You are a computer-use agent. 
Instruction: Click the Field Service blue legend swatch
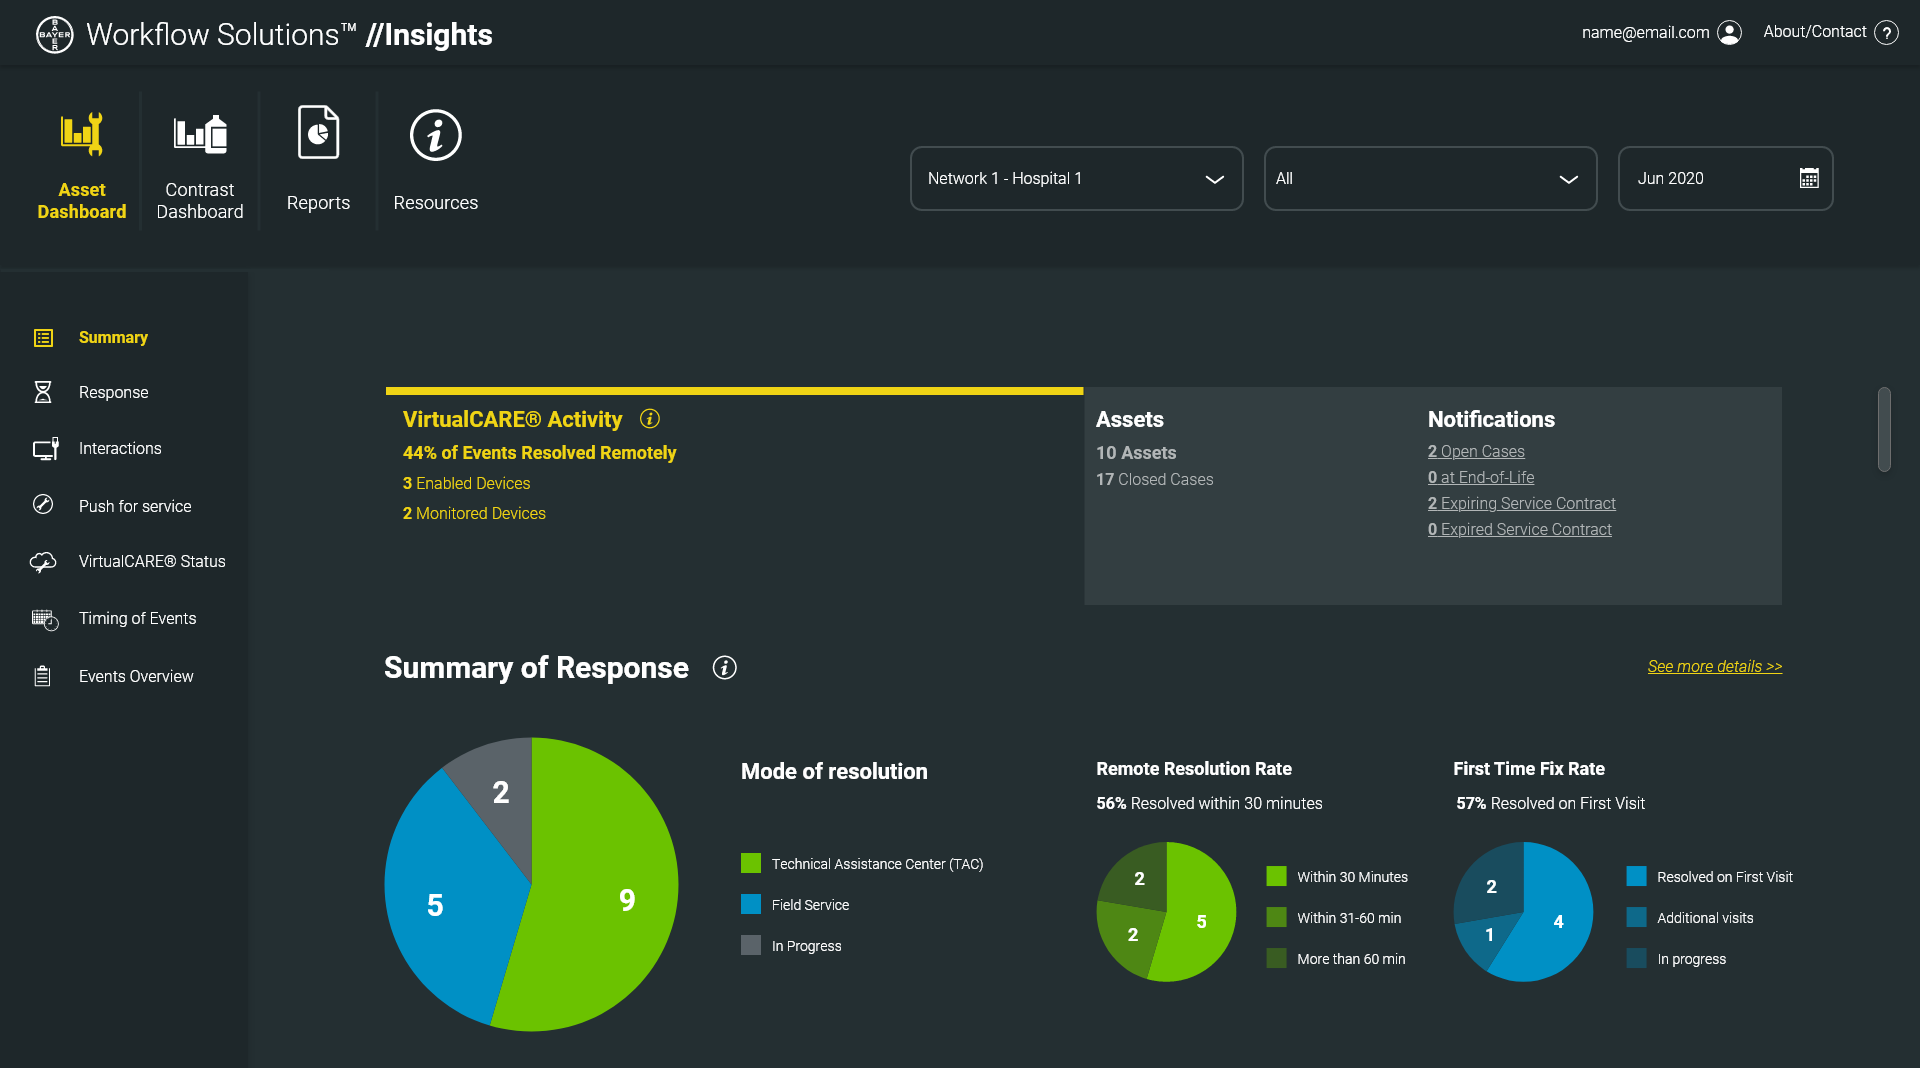751,904
